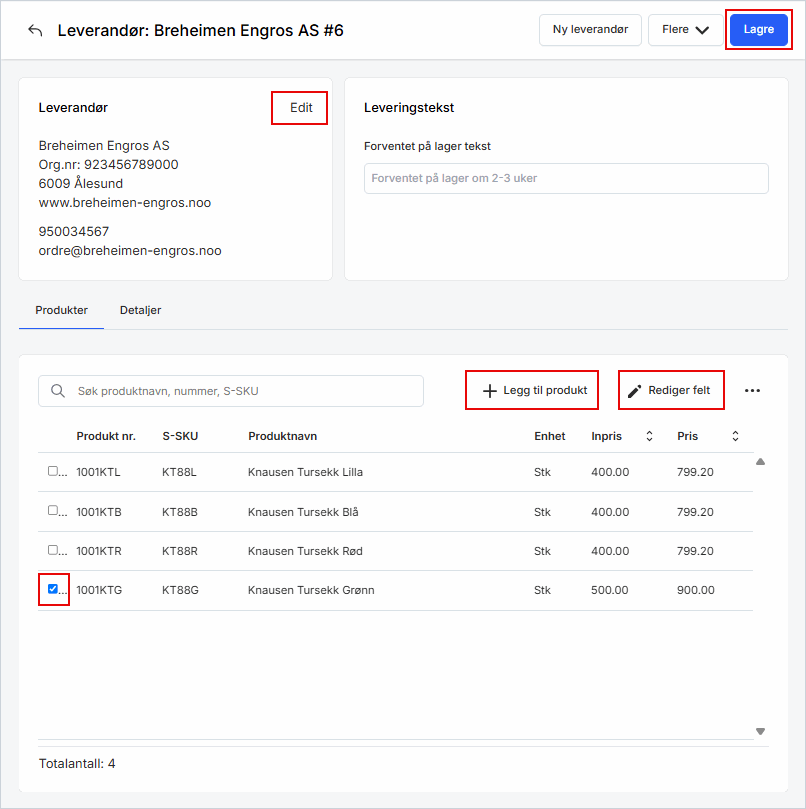Check the Knausen Tursekk Rød row

(x=53, y=550)
